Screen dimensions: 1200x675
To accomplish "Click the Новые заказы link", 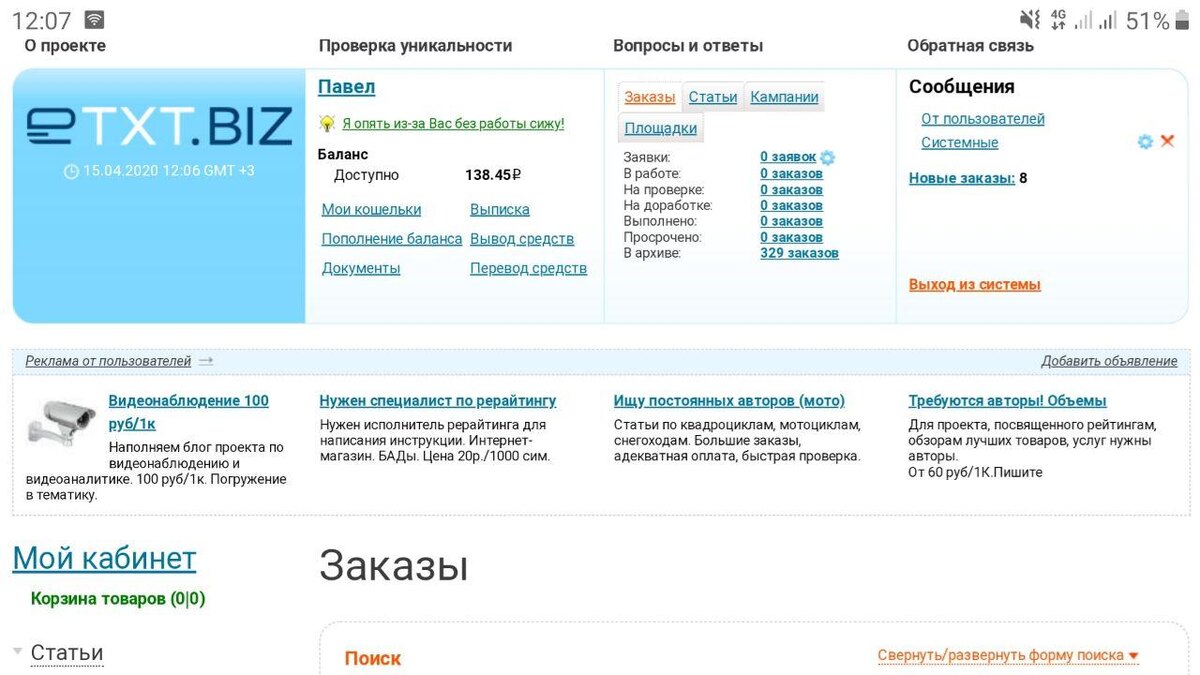I will point(962,179).
